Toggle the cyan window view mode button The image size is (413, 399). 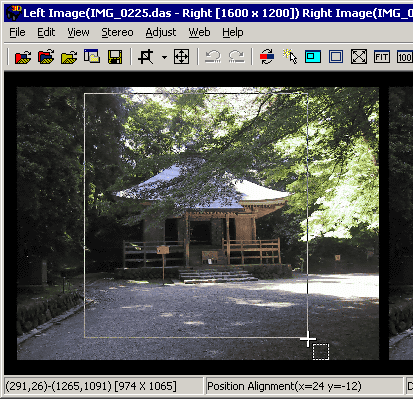click(313, 57)
